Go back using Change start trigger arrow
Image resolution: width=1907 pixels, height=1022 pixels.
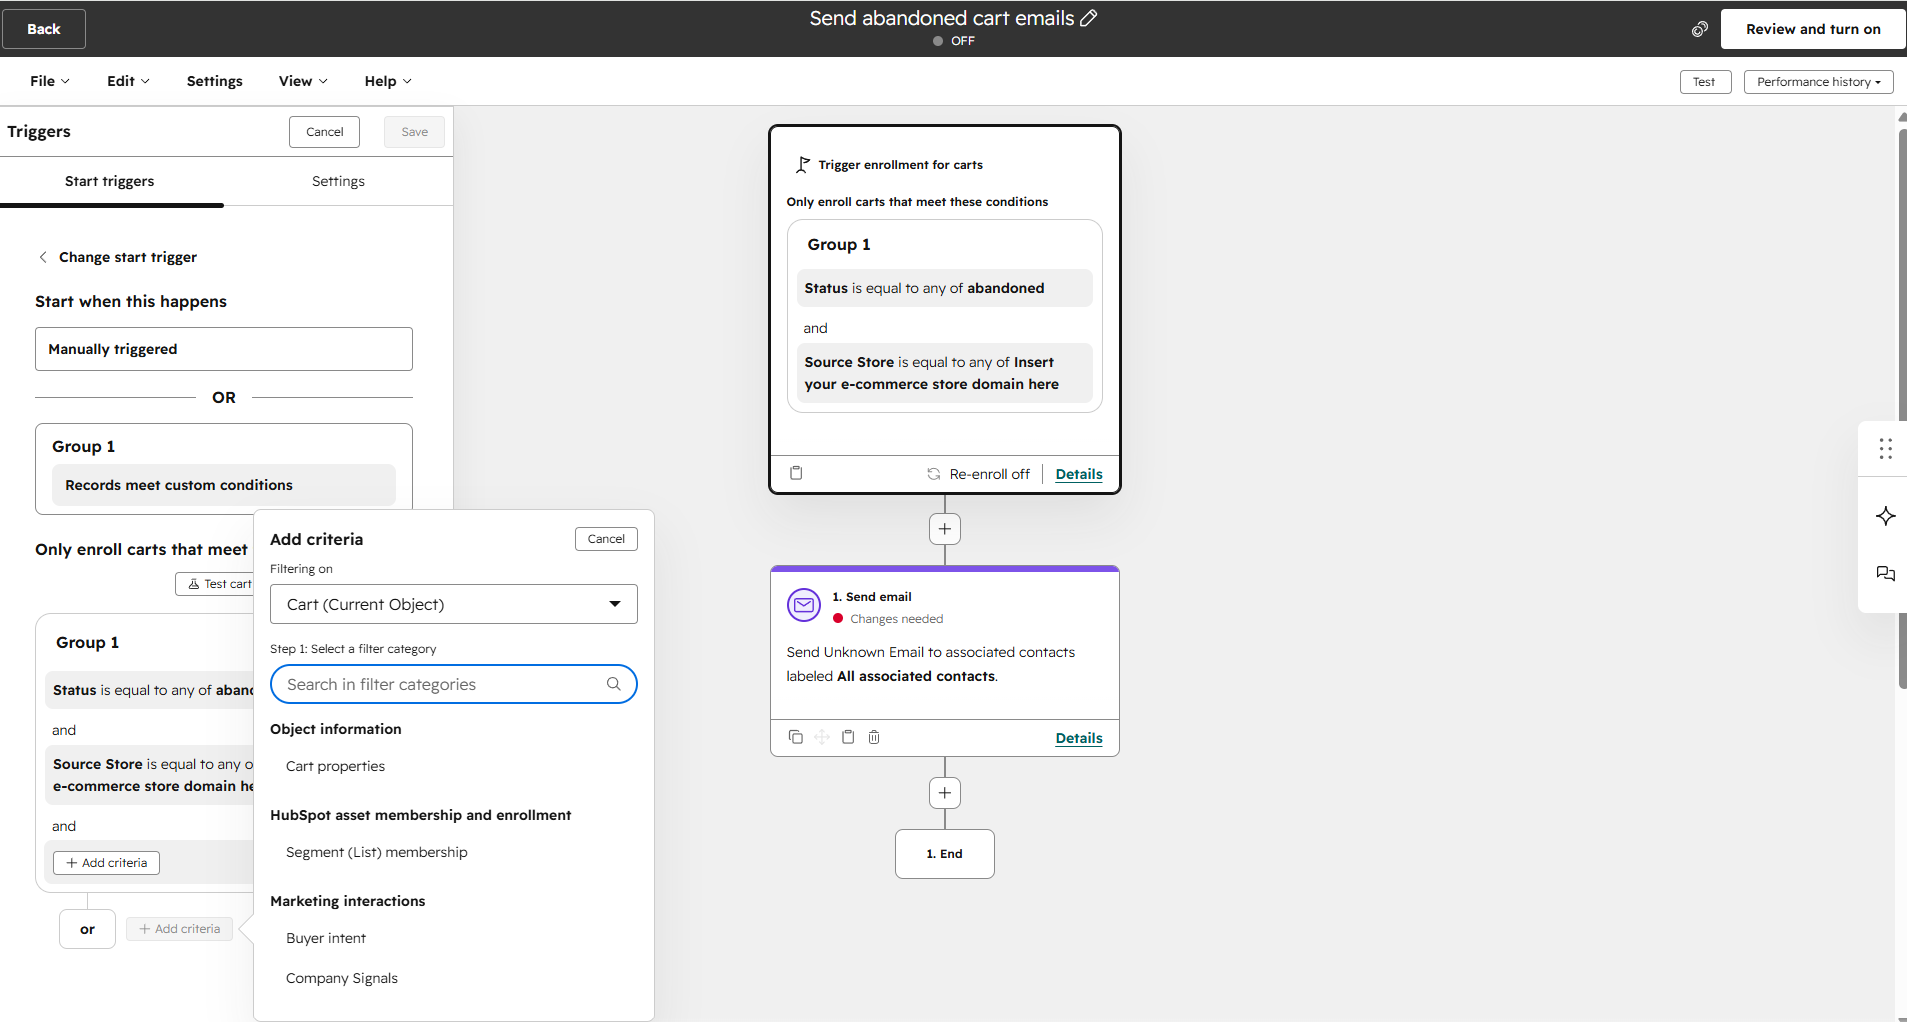(x=43, y=257)
